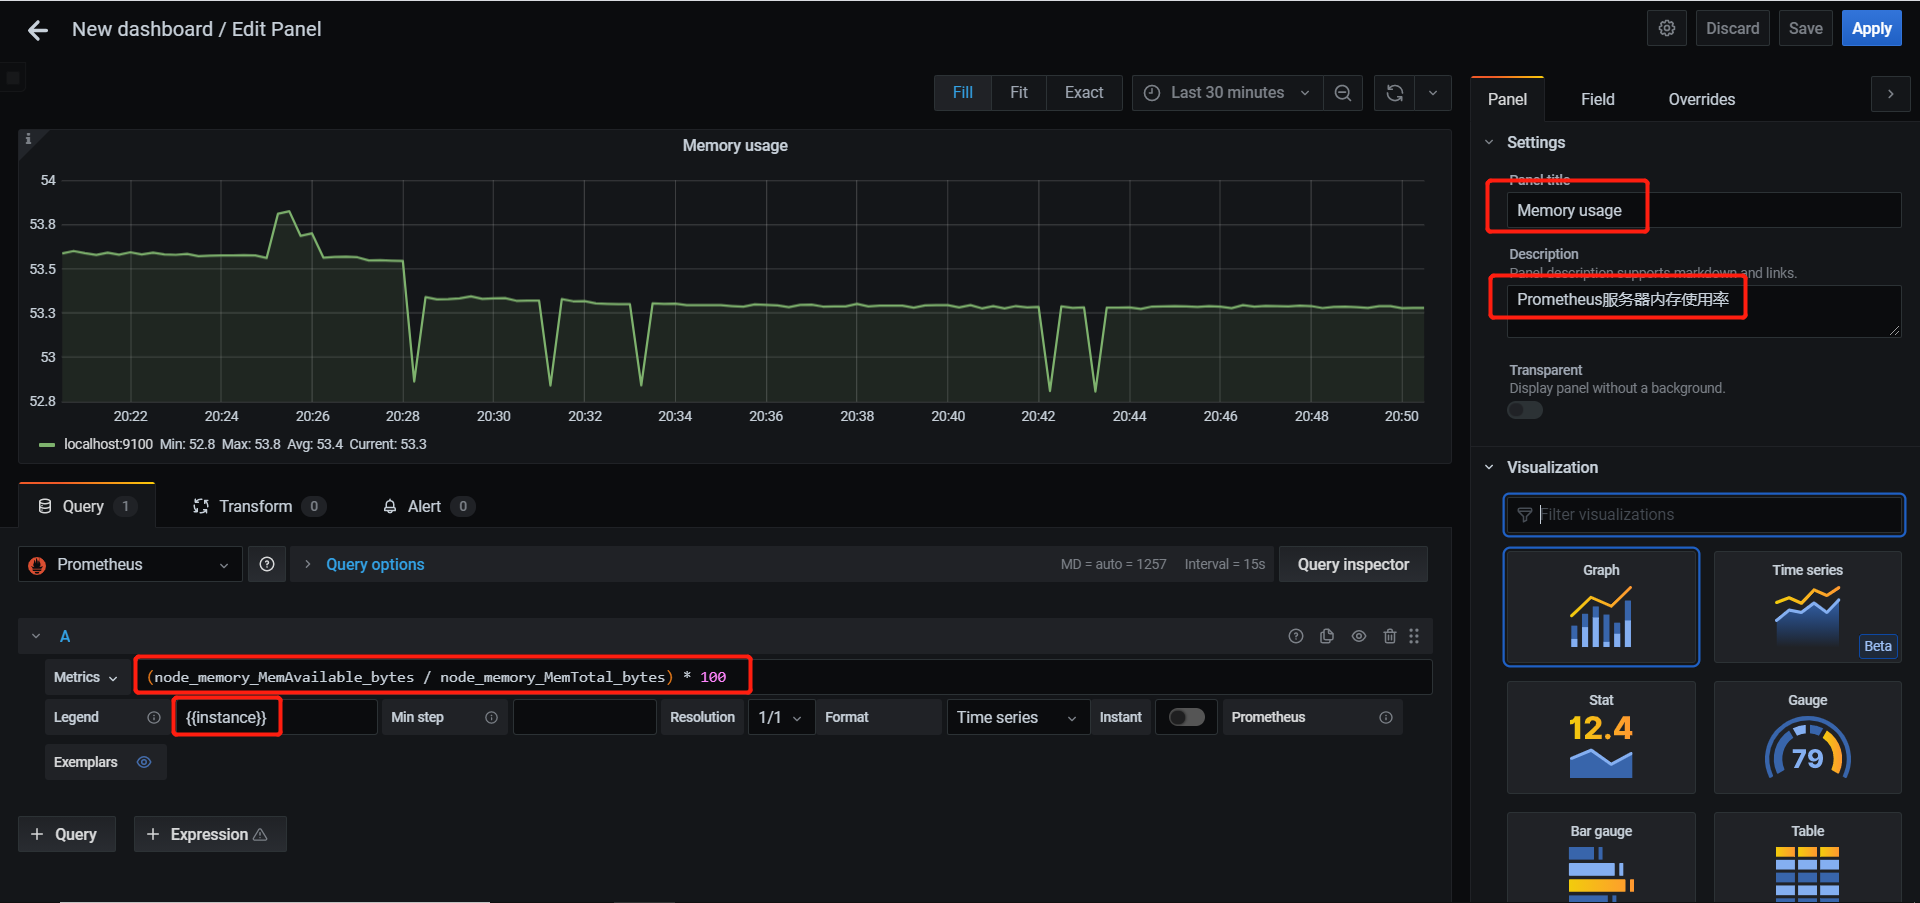Click the panel info icon in the graph corner
Image resolution: width=1920 pixels, height=903 pixels.
pos(28,139)
